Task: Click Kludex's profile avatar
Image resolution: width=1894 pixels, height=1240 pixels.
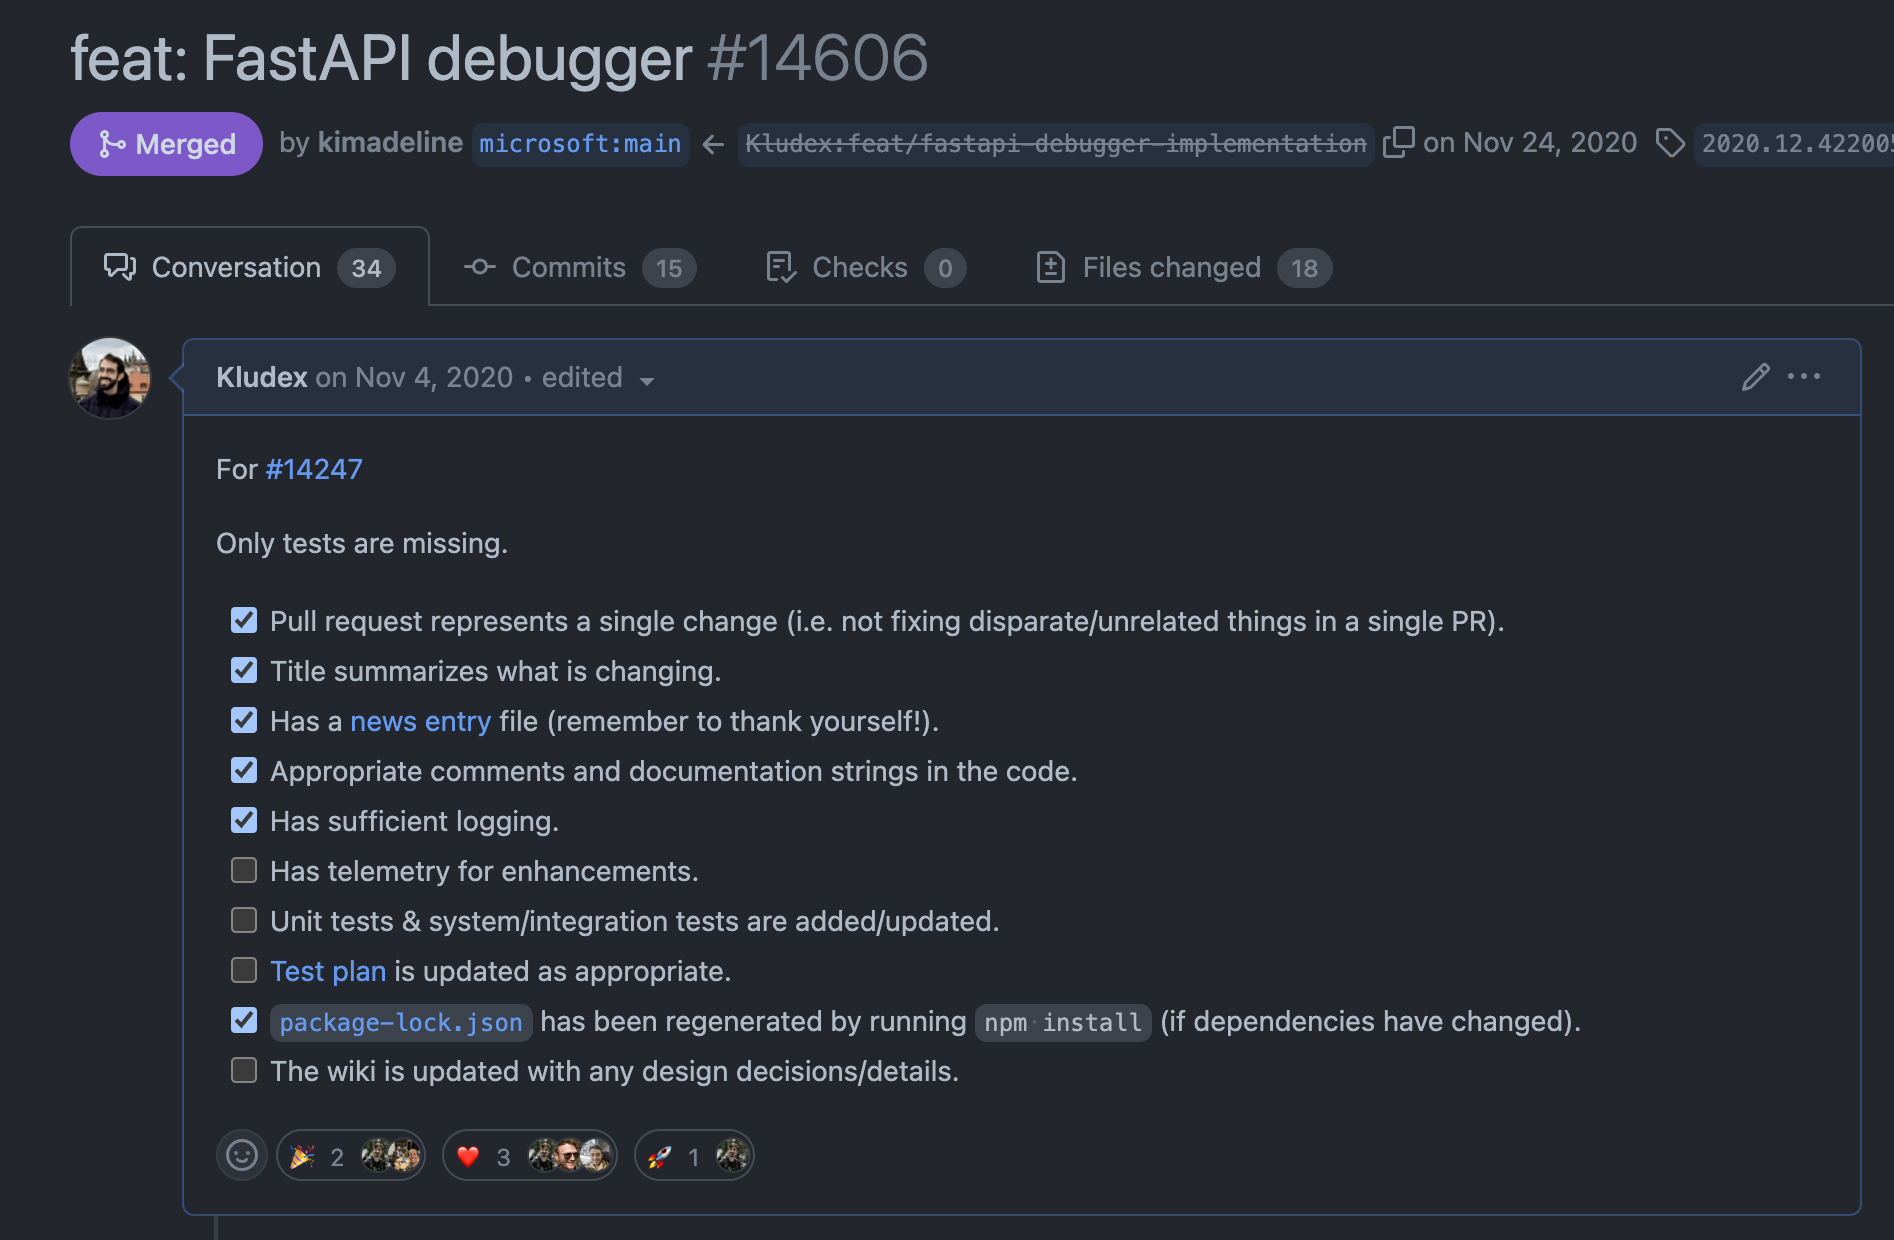Action: 110,378
